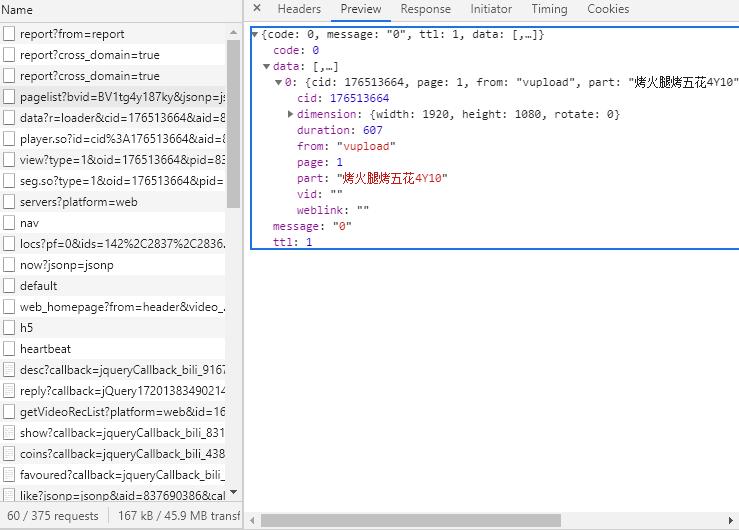
Task: Select the player.so?id request
Action: pos(113,139)
